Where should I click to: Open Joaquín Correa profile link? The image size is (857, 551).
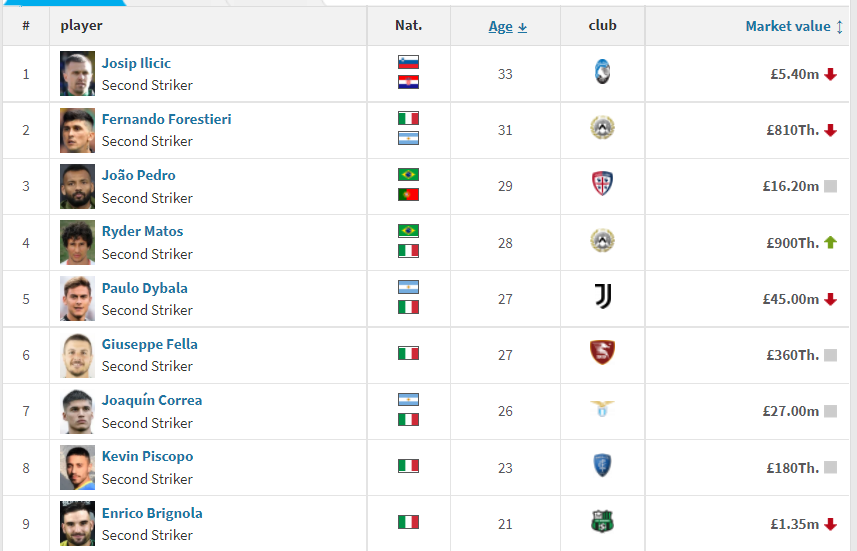point(151,400)
